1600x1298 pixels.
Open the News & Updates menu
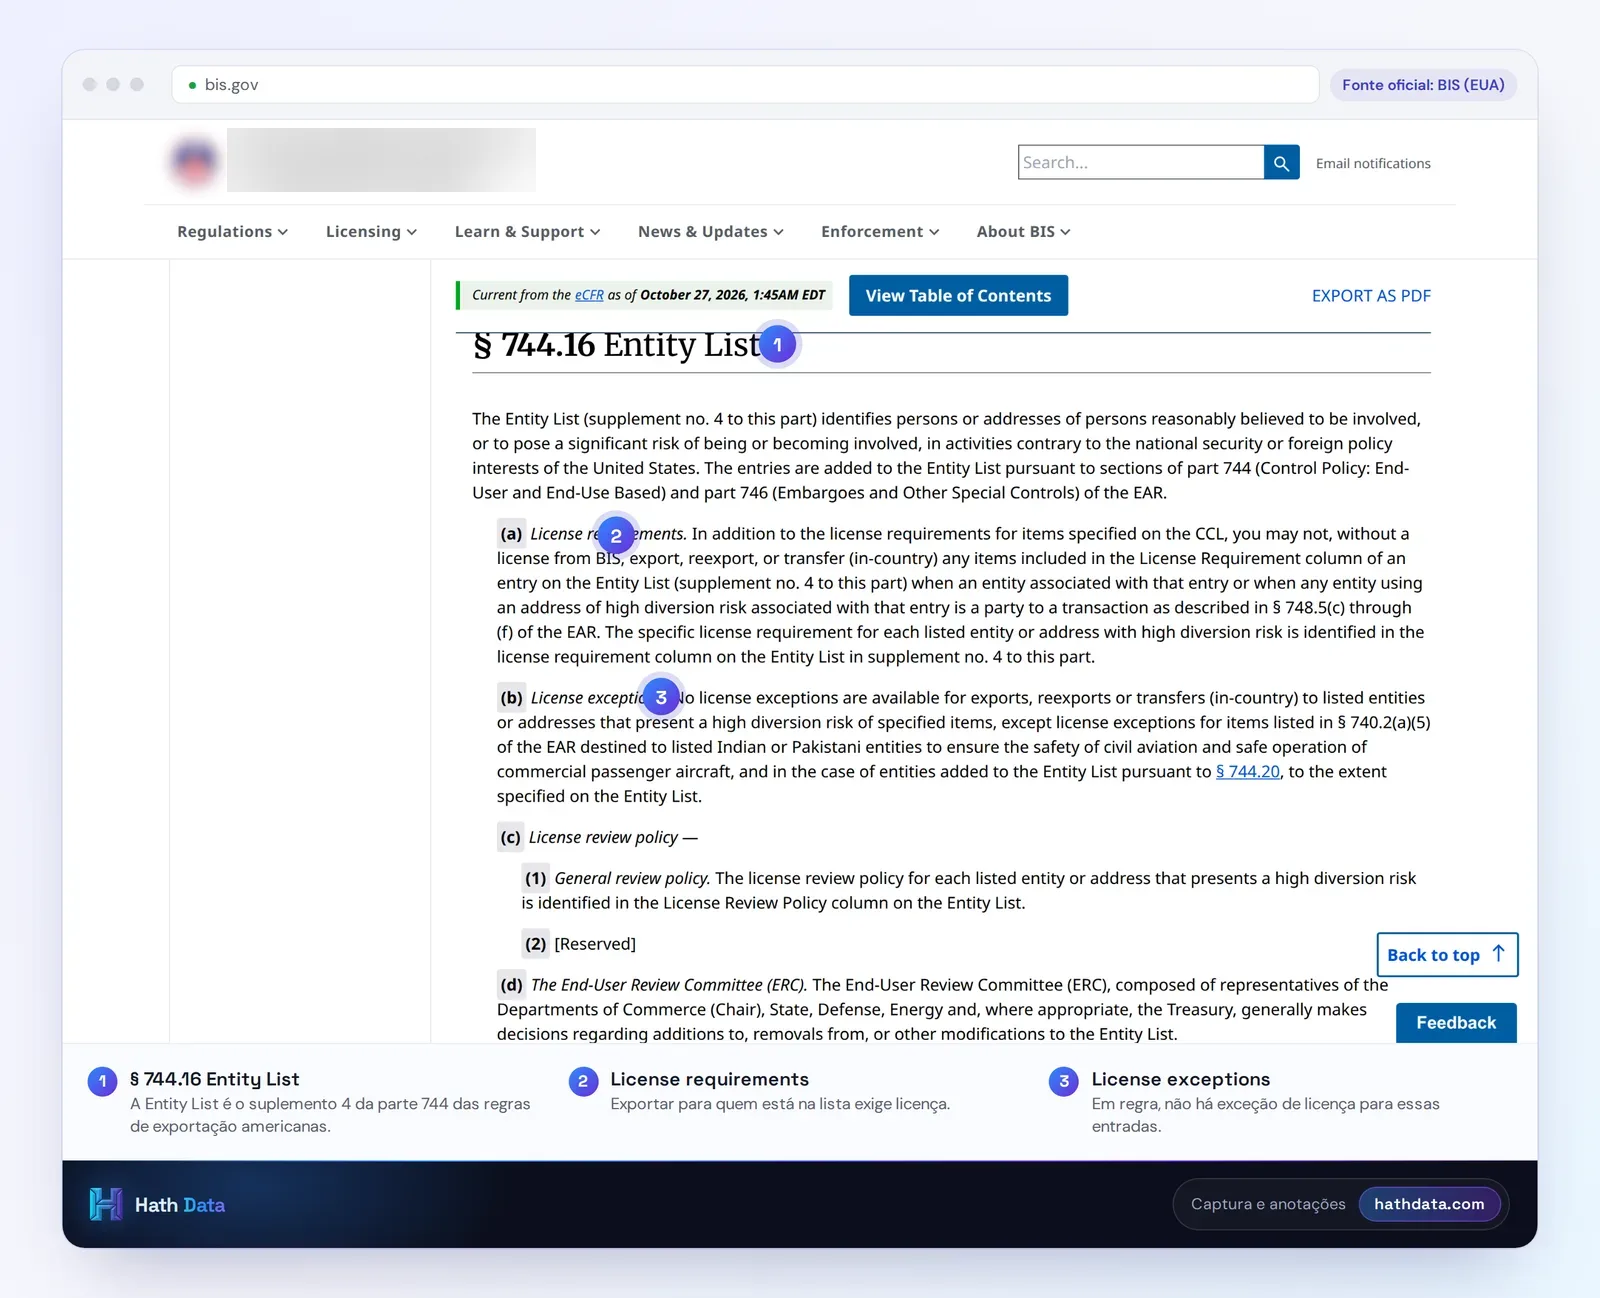coord(710,232)
